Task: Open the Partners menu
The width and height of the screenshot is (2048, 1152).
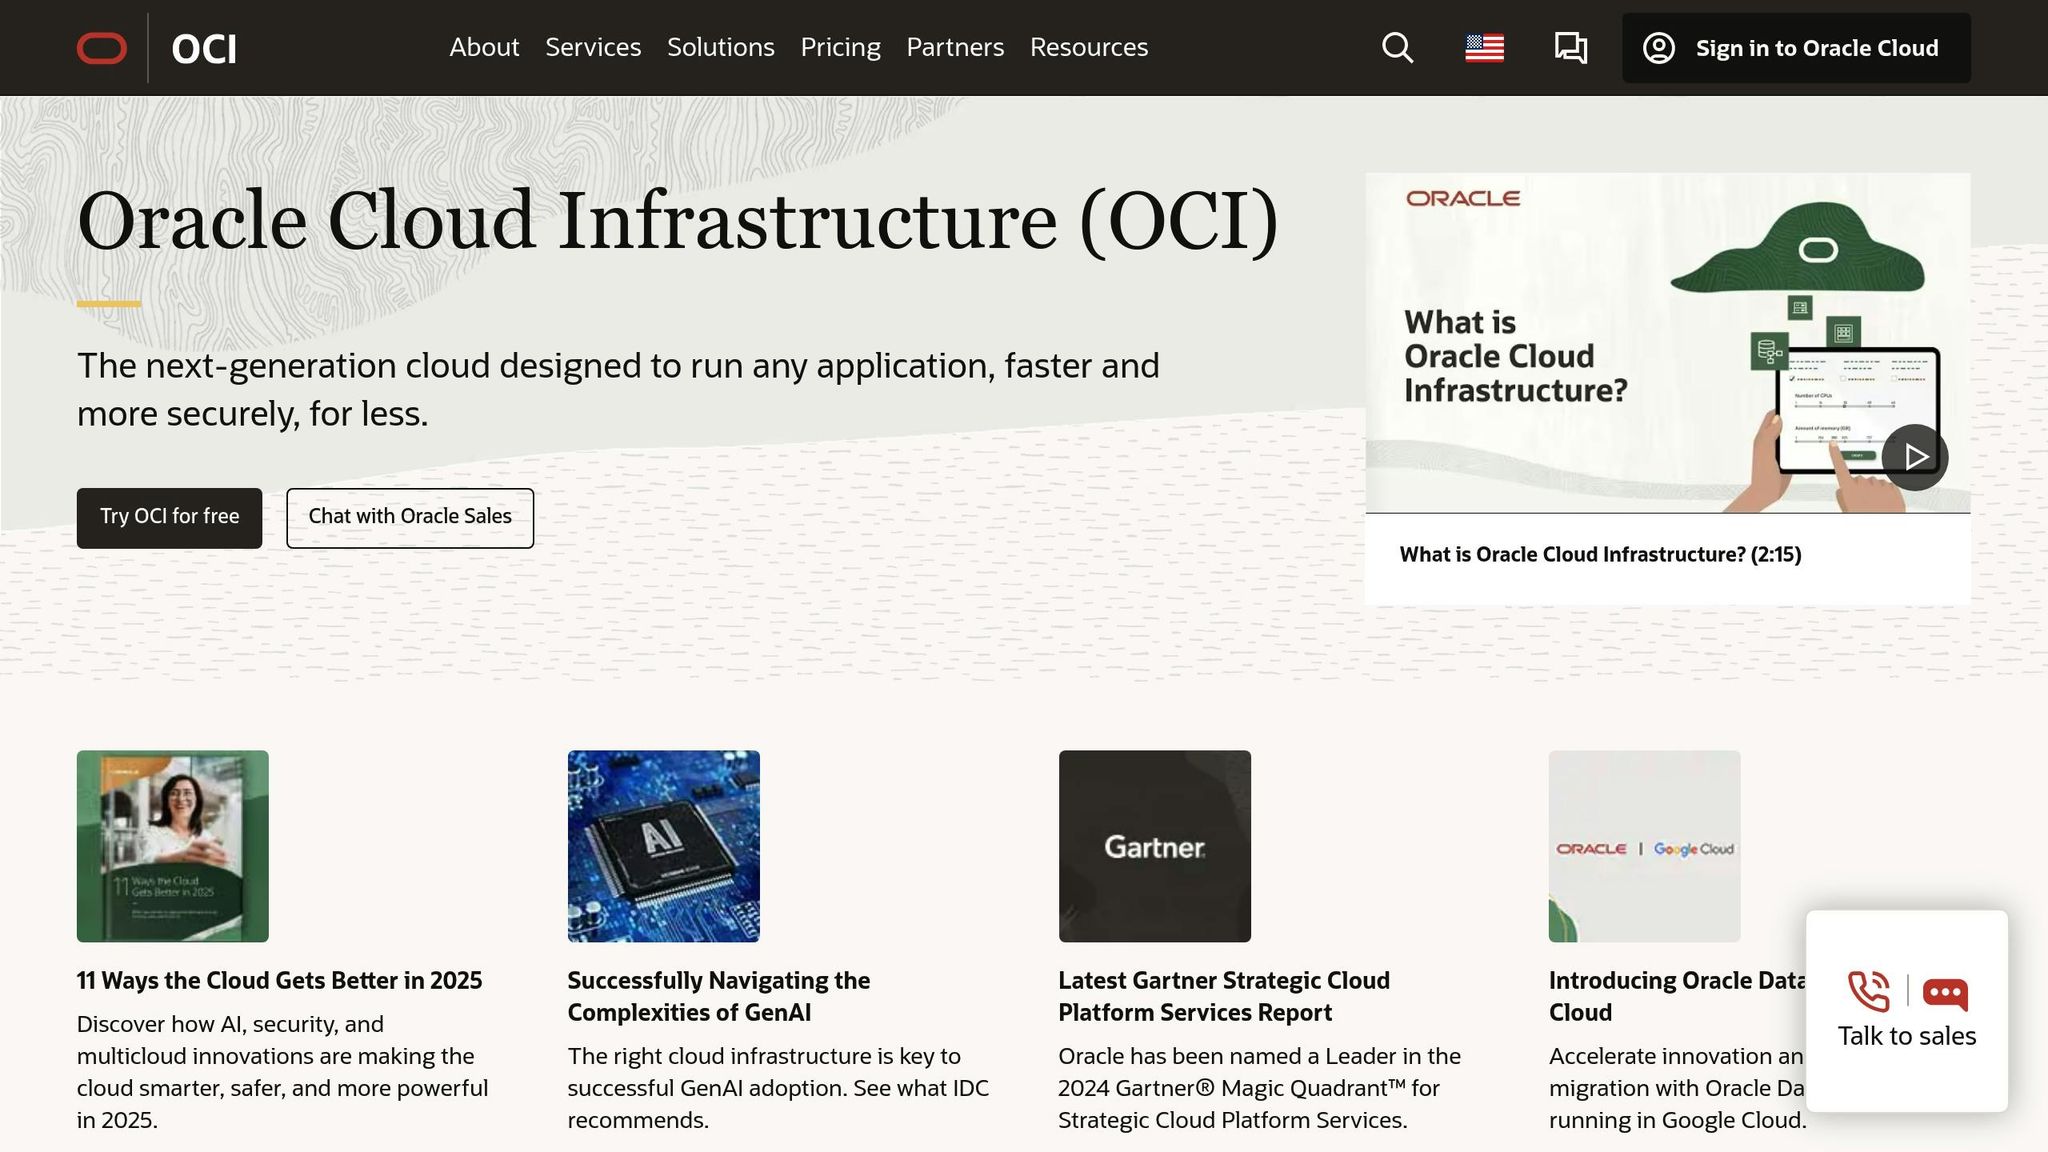Action: pyautogui.click(x=955, y=47)
